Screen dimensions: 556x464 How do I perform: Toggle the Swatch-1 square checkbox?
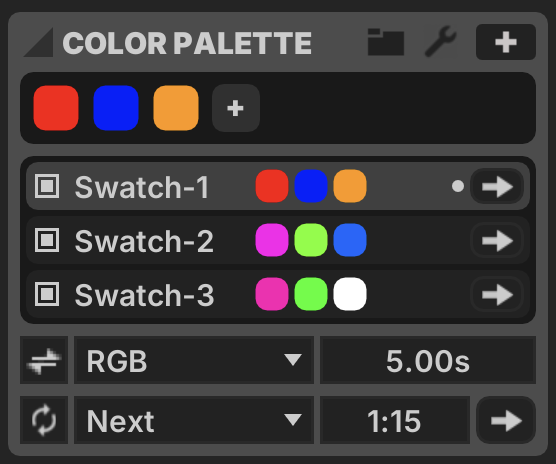point(47,186)
